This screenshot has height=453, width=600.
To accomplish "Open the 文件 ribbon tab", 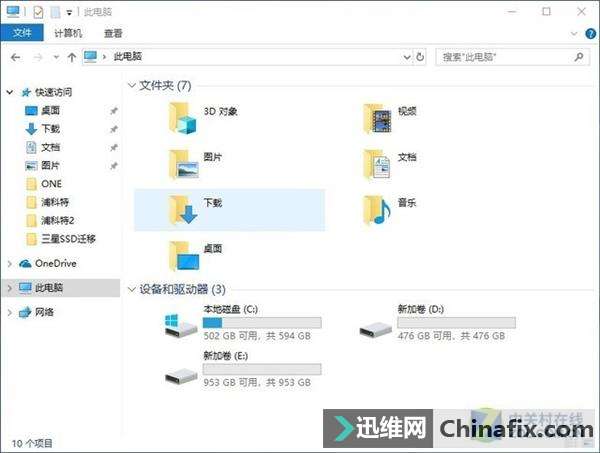I will (x=22, y=33).
